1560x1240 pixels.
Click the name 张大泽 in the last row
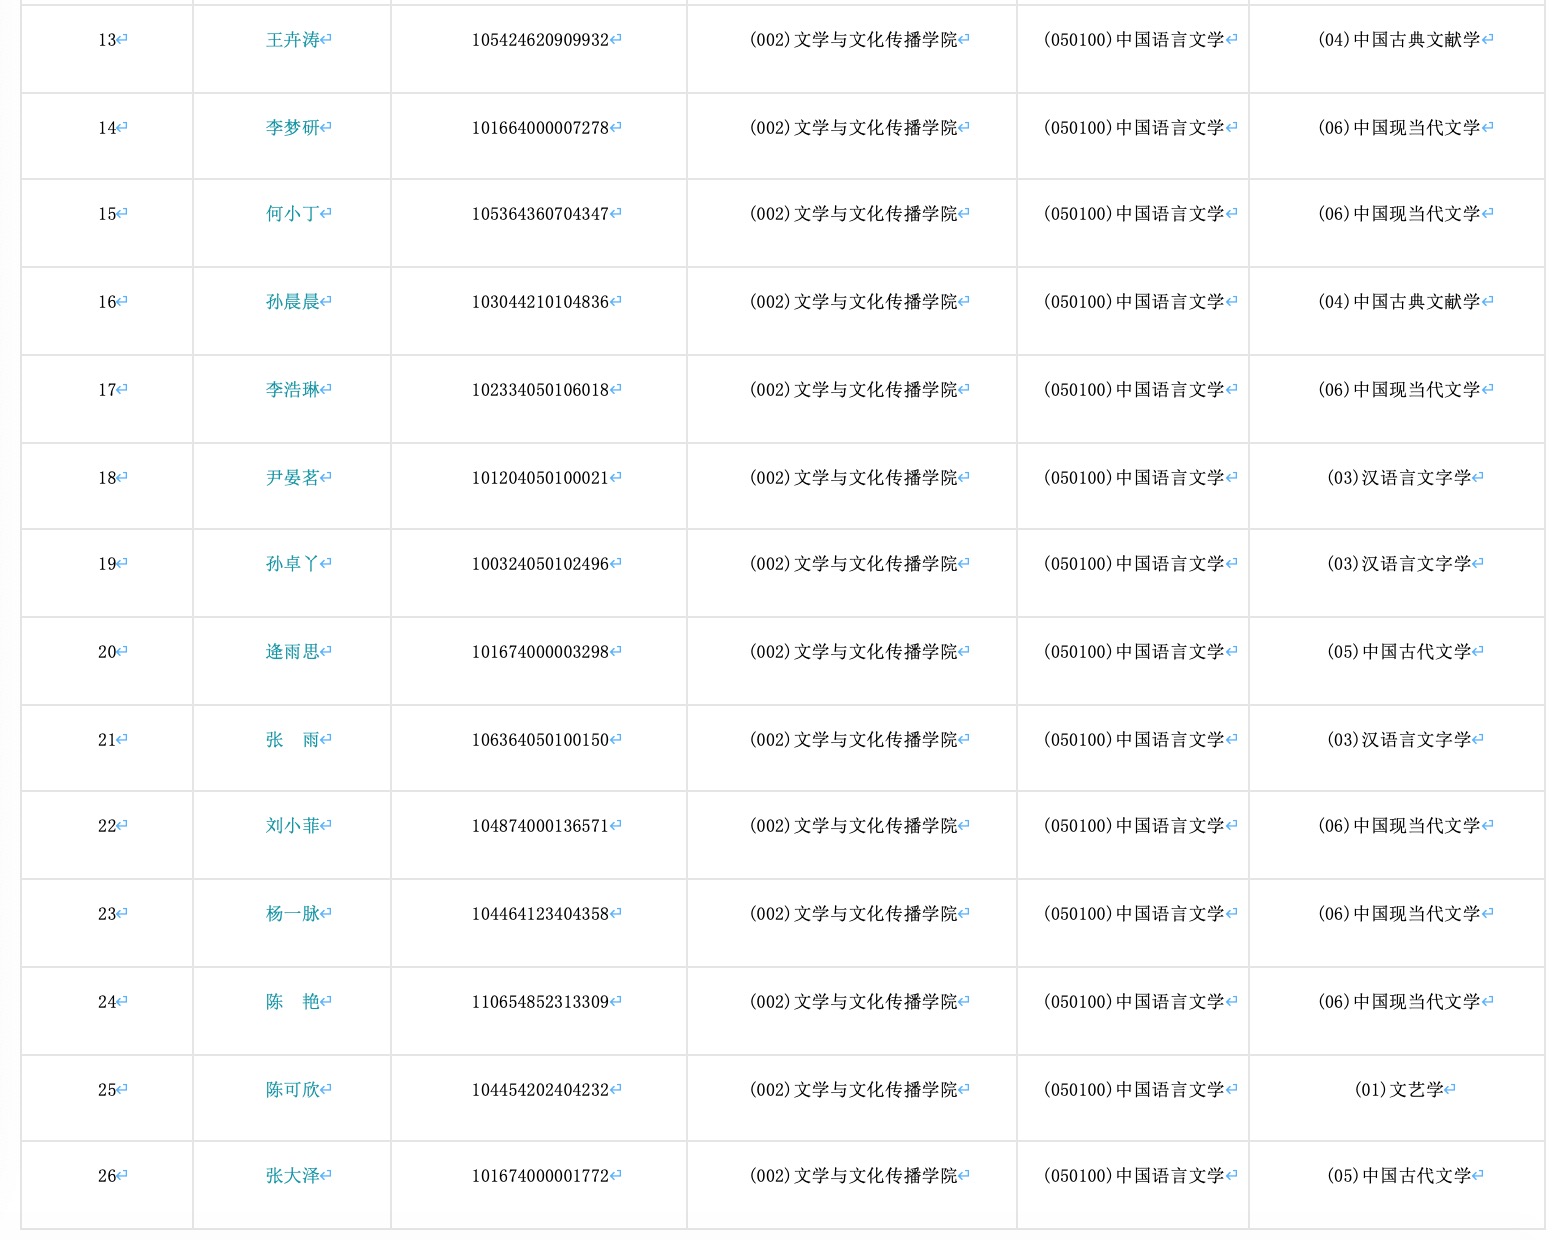point(292,1176)
